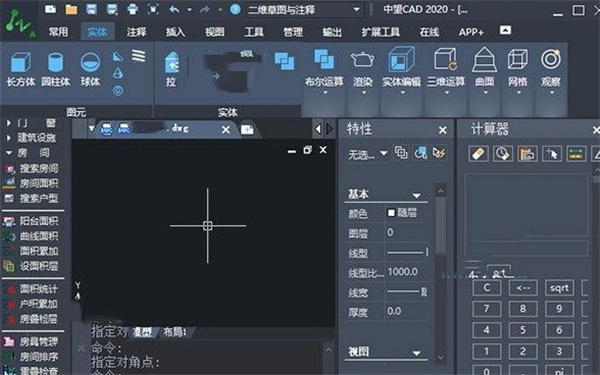Click the overlapping squares icon beside 布尔运算

pyautogui.click(x=284, y=61)
